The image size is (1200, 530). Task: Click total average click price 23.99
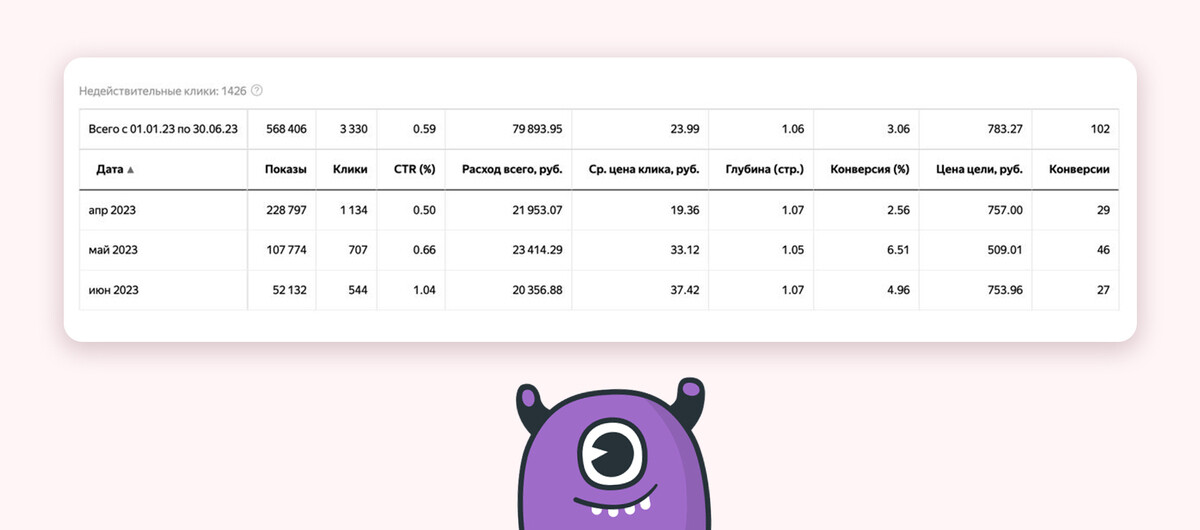[x=683, y=129]
